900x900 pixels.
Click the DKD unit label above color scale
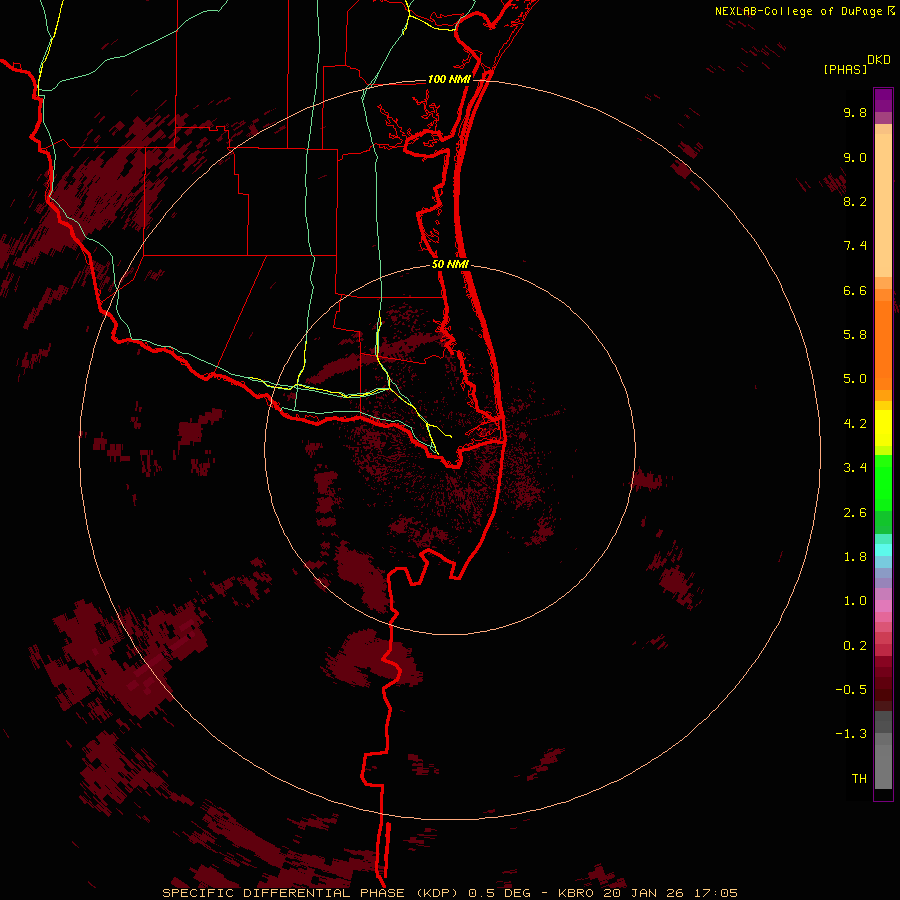(878, 59)
